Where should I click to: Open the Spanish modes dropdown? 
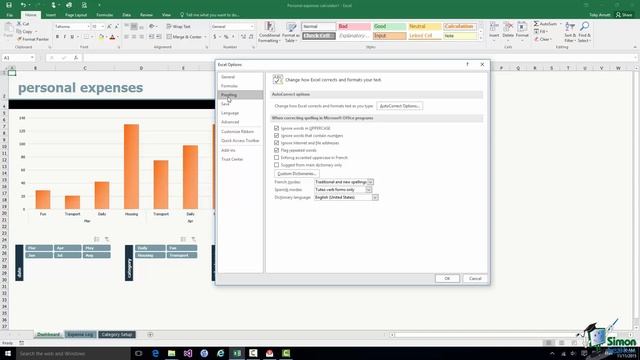(x=369, y=190)
